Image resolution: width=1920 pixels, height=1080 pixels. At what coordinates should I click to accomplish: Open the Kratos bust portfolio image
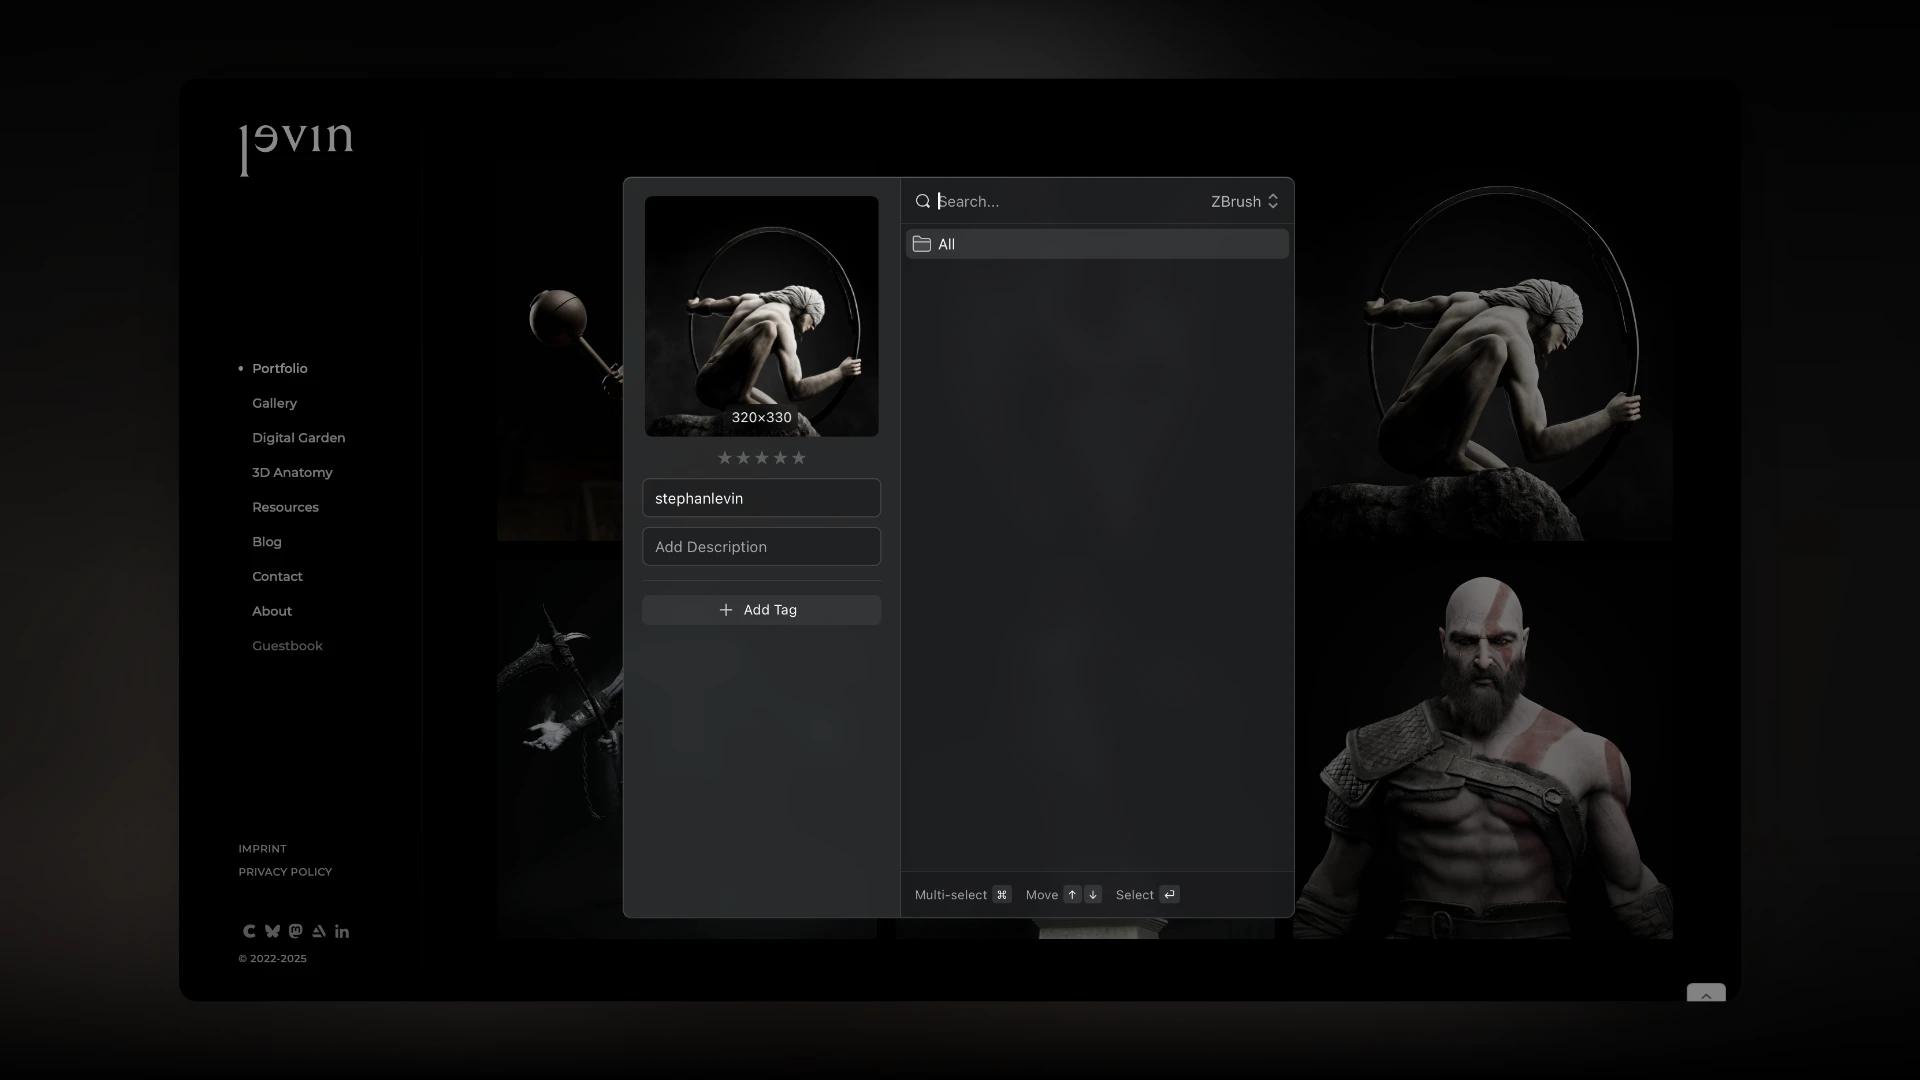coord(1483,750)
